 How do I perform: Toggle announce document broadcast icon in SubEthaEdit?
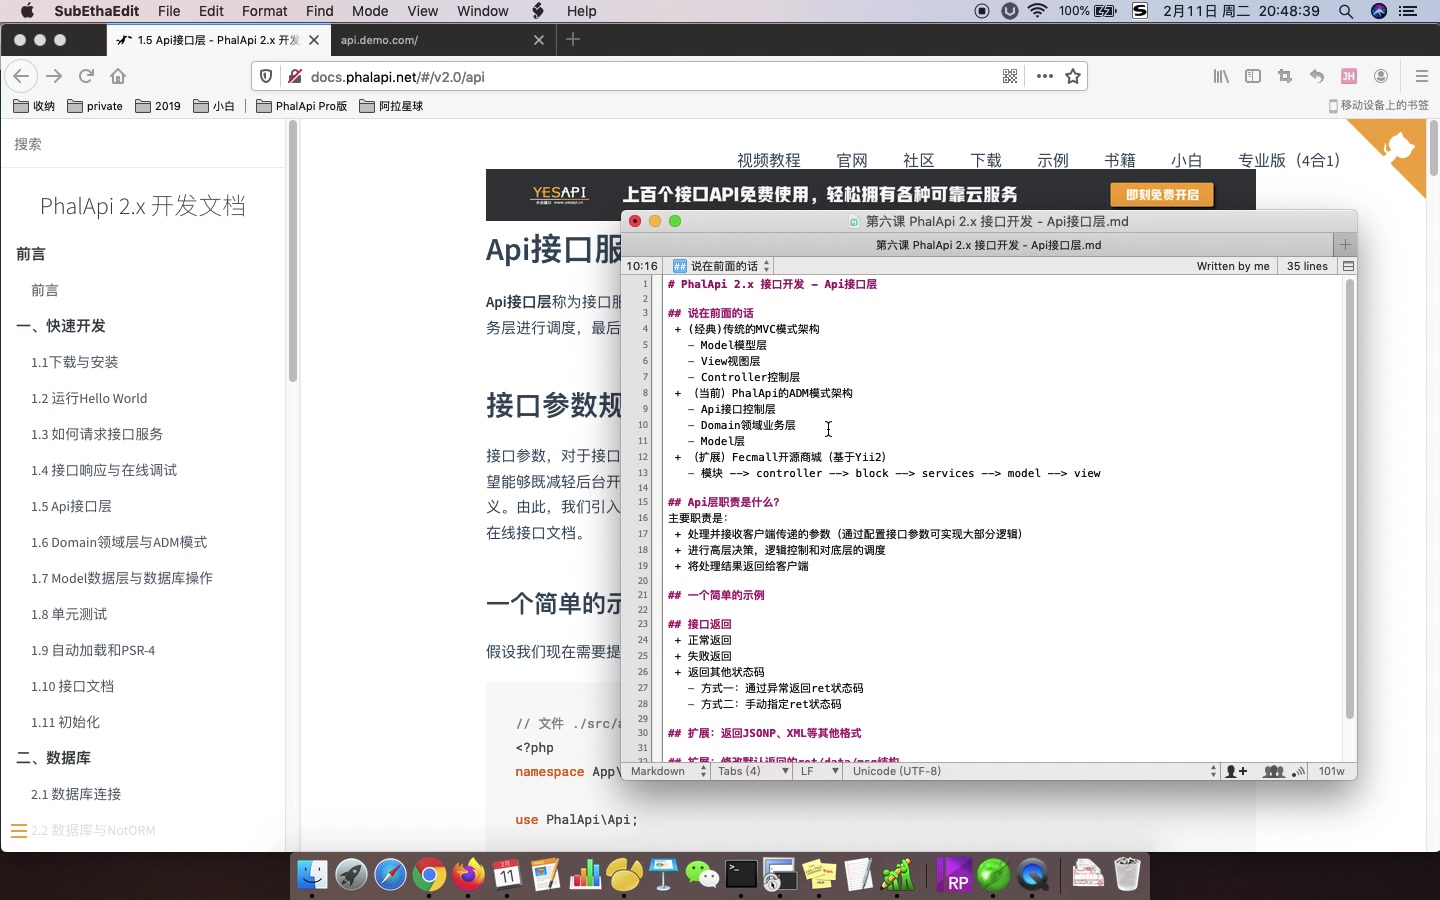click(x=1298, y=771)
